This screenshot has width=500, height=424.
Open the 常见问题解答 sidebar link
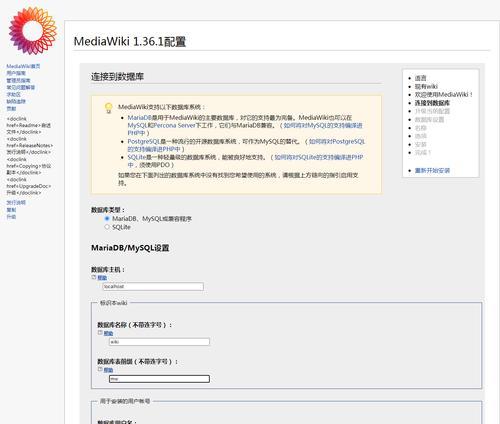pos(21,87)
